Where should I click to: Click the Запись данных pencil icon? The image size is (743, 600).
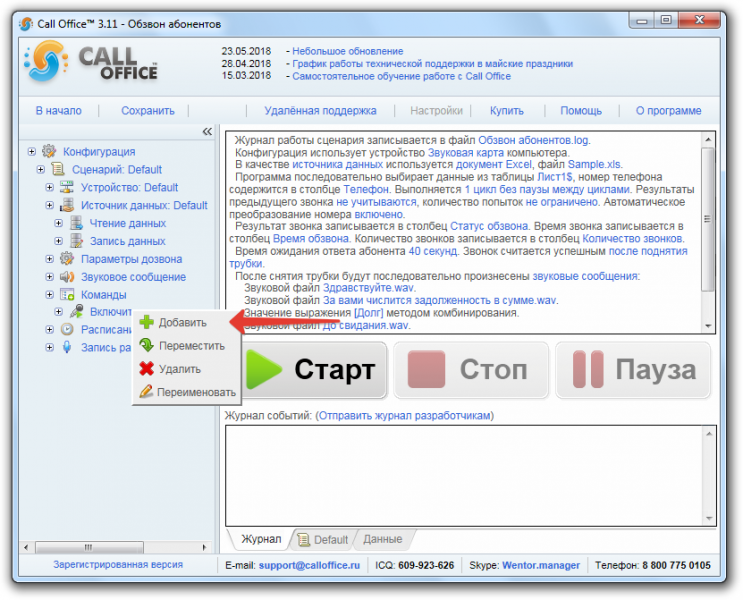pyautogui.click(x=76, y=241)
